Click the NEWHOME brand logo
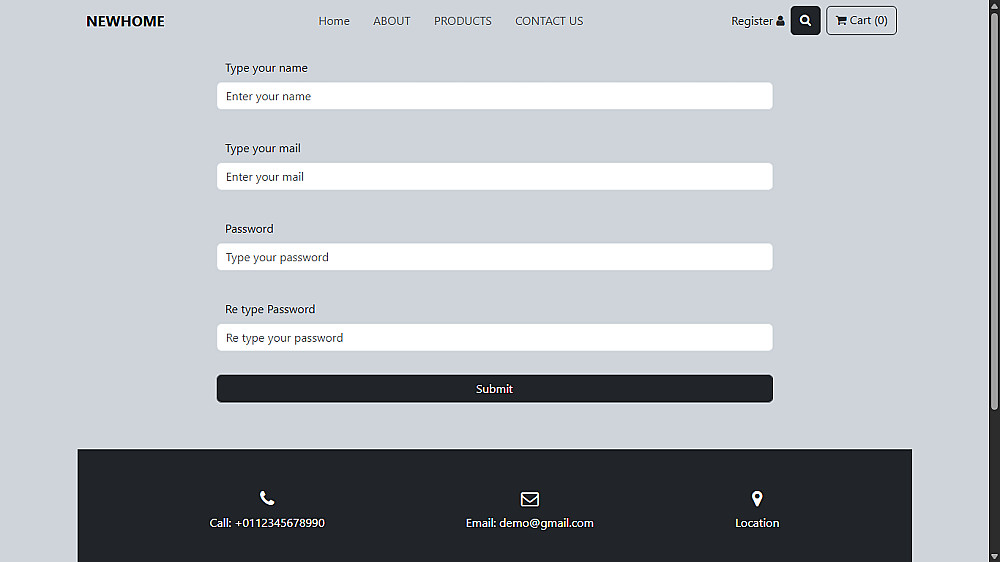1000x562 pixels. point(125,21)
